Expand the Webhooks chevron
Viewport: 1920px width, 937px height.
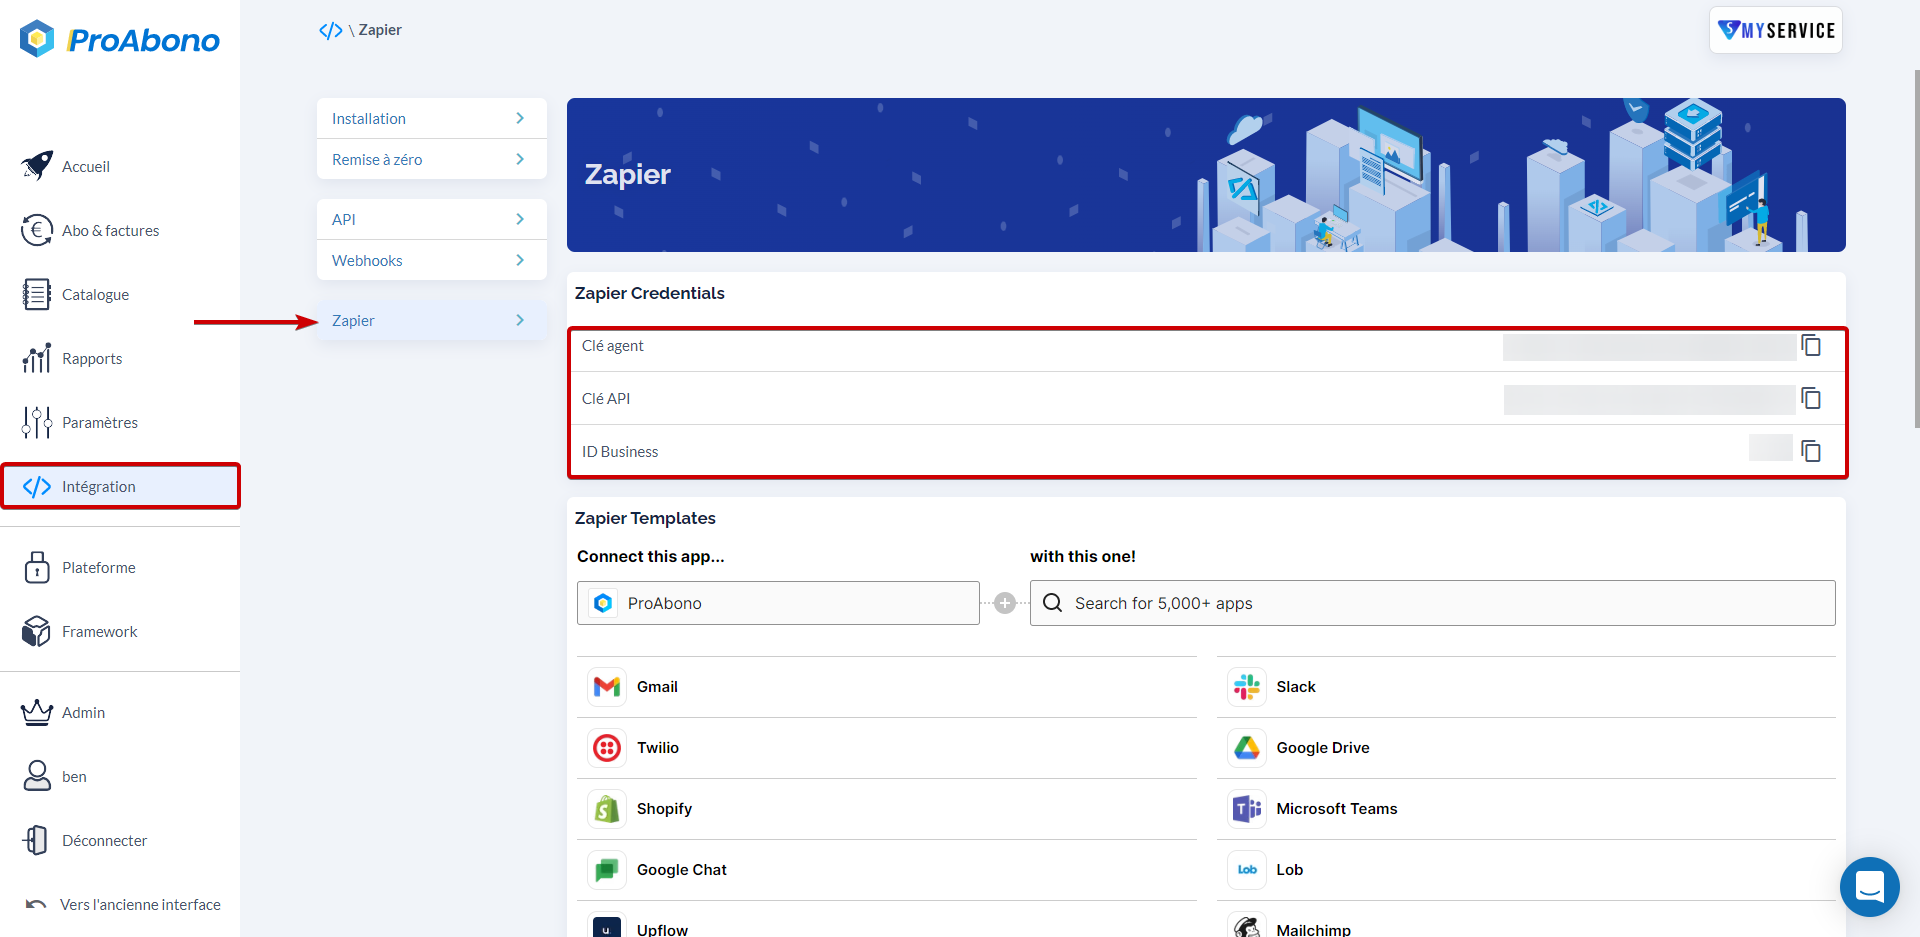point(520,260)
